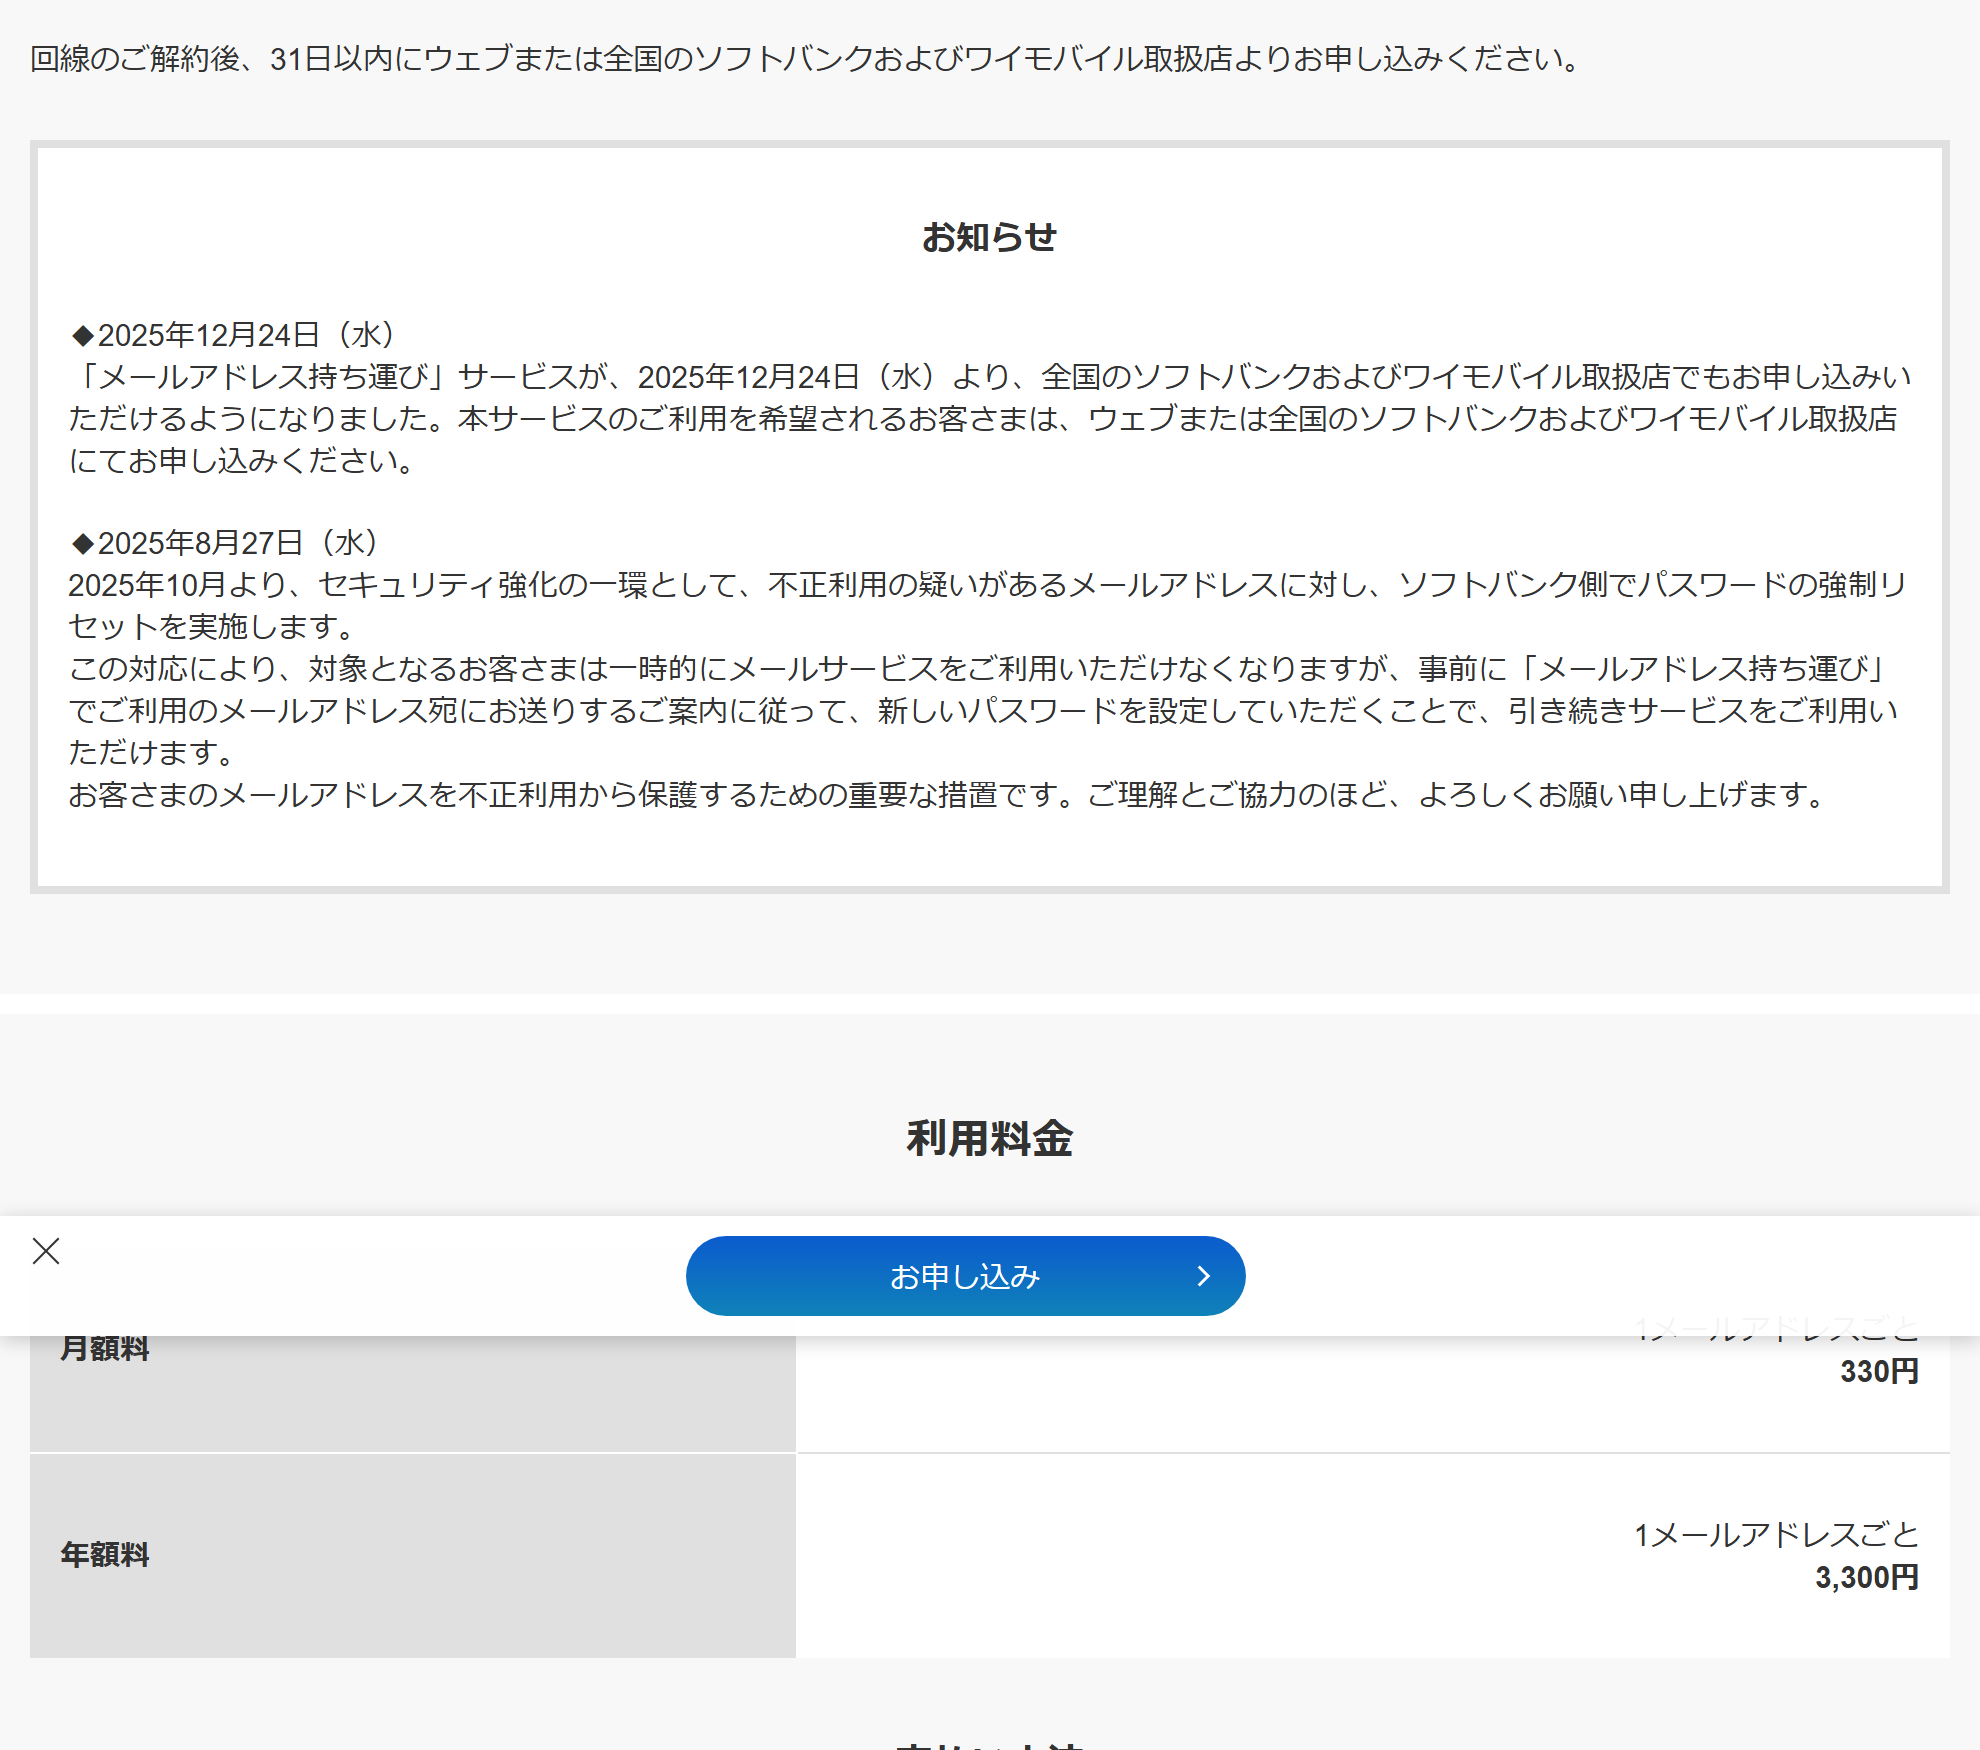
Task: Click the top line about 回線のご解約後、31日以内
Action: [x=806, y=59]
